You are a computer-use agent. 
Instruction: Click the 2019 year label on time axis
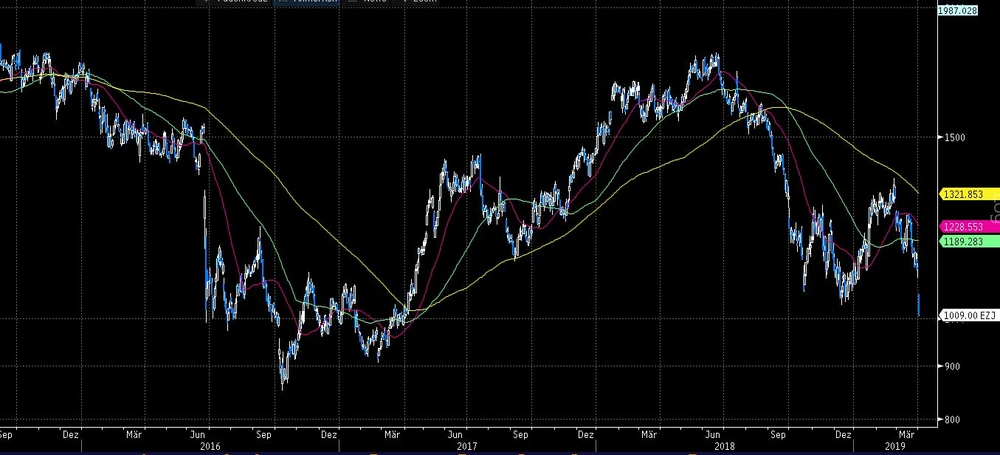point(895,446)
